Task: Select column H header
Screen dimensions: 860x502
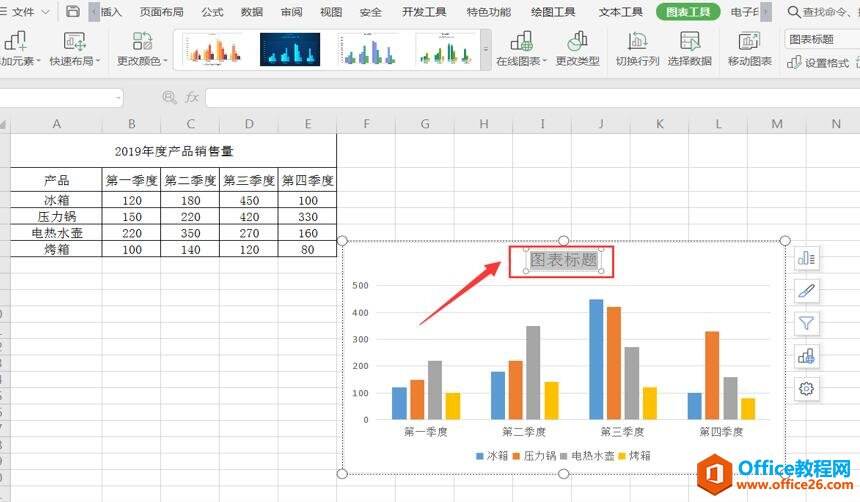Action: [484, 124]
